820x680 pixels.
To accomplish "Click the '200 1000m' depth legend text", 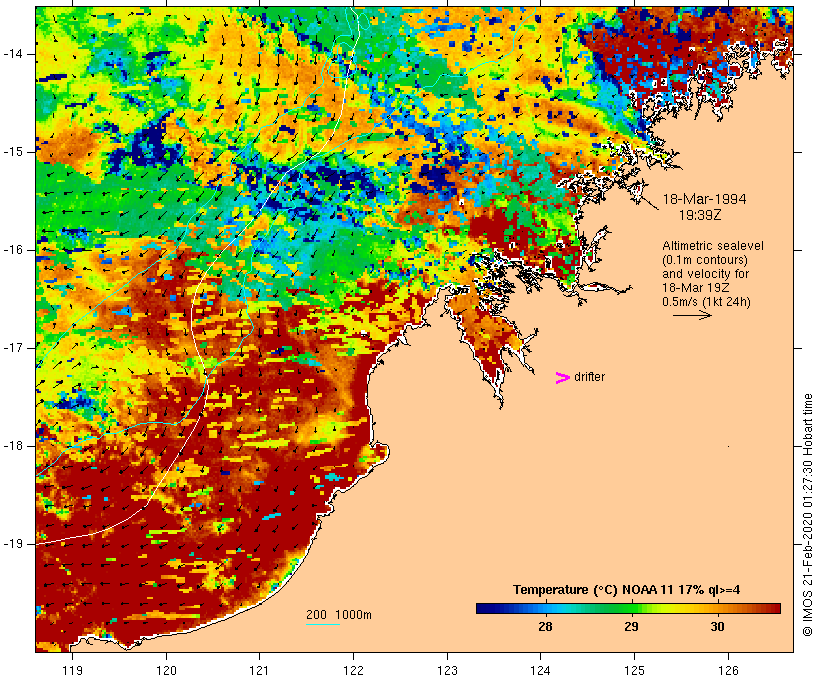I will [338, 614].
